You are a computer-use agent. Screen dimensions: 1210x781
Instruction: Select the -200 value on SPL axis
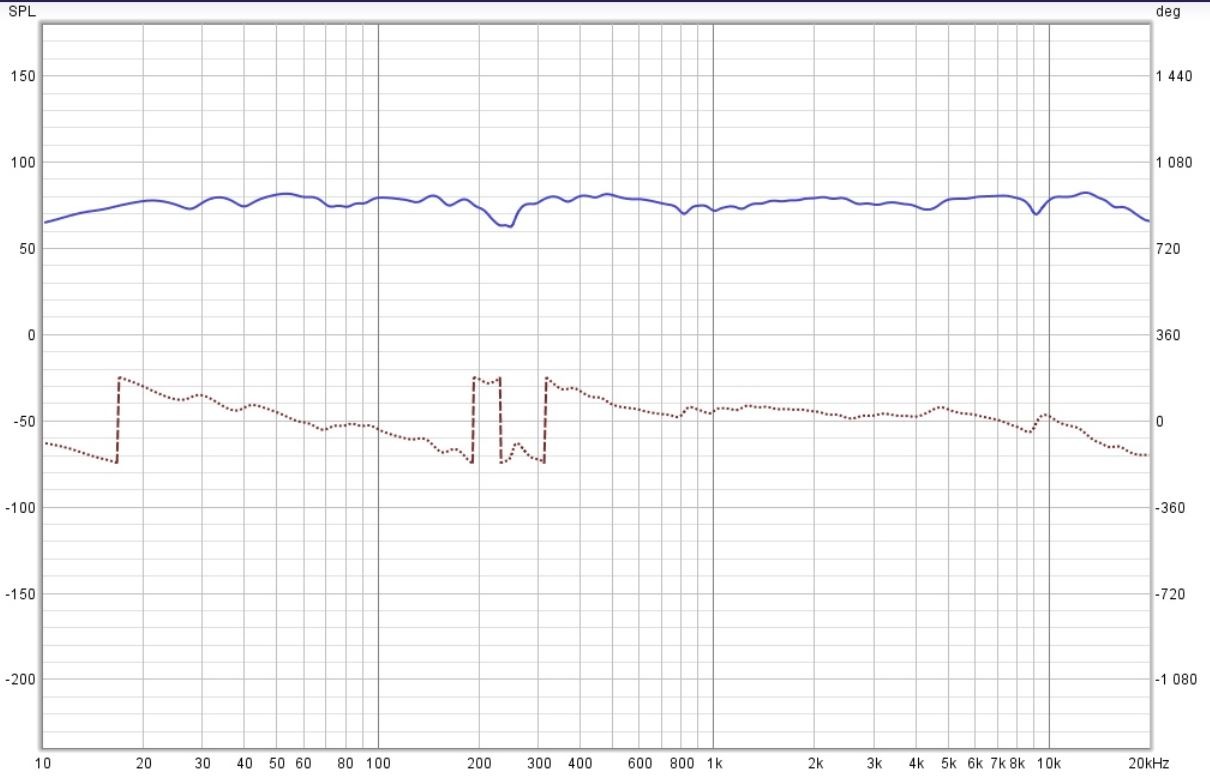tap(22, 680)
